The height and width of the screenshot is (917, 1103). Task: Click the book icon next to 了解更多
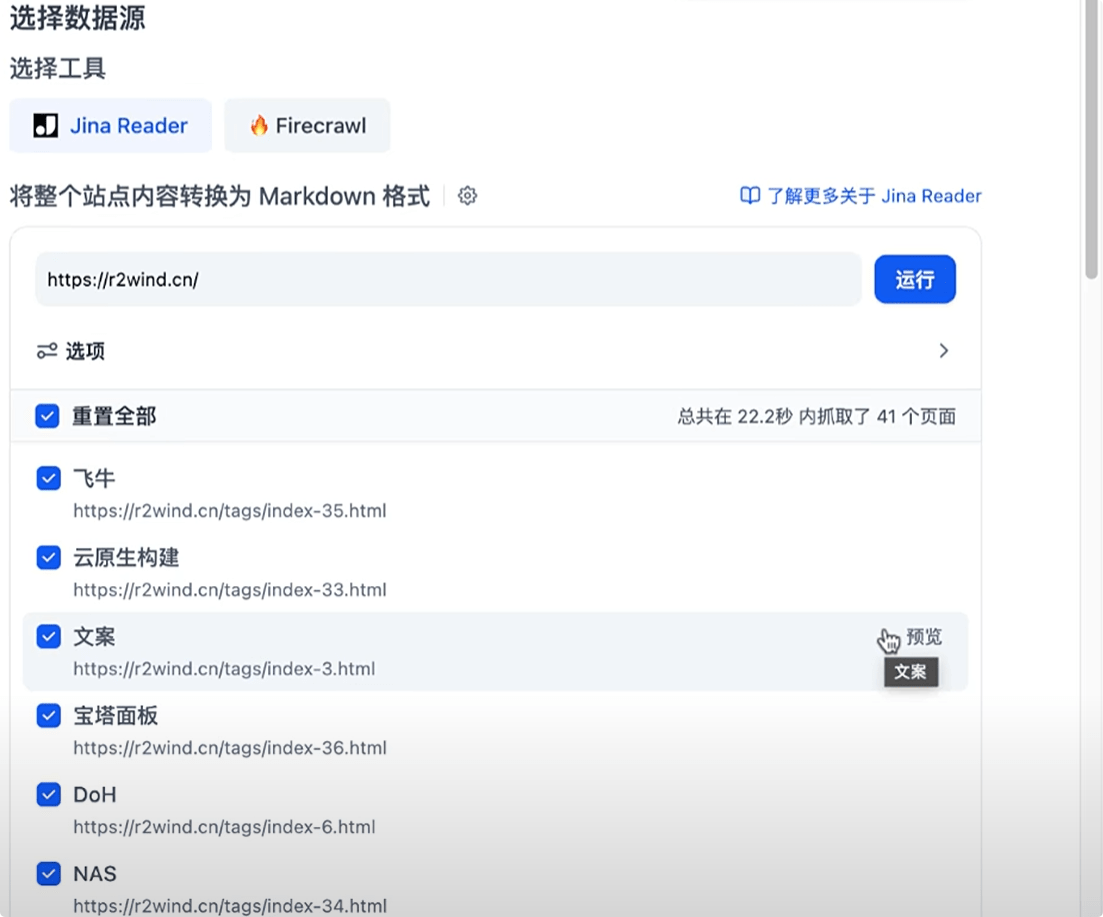click(x=749, y=196)
